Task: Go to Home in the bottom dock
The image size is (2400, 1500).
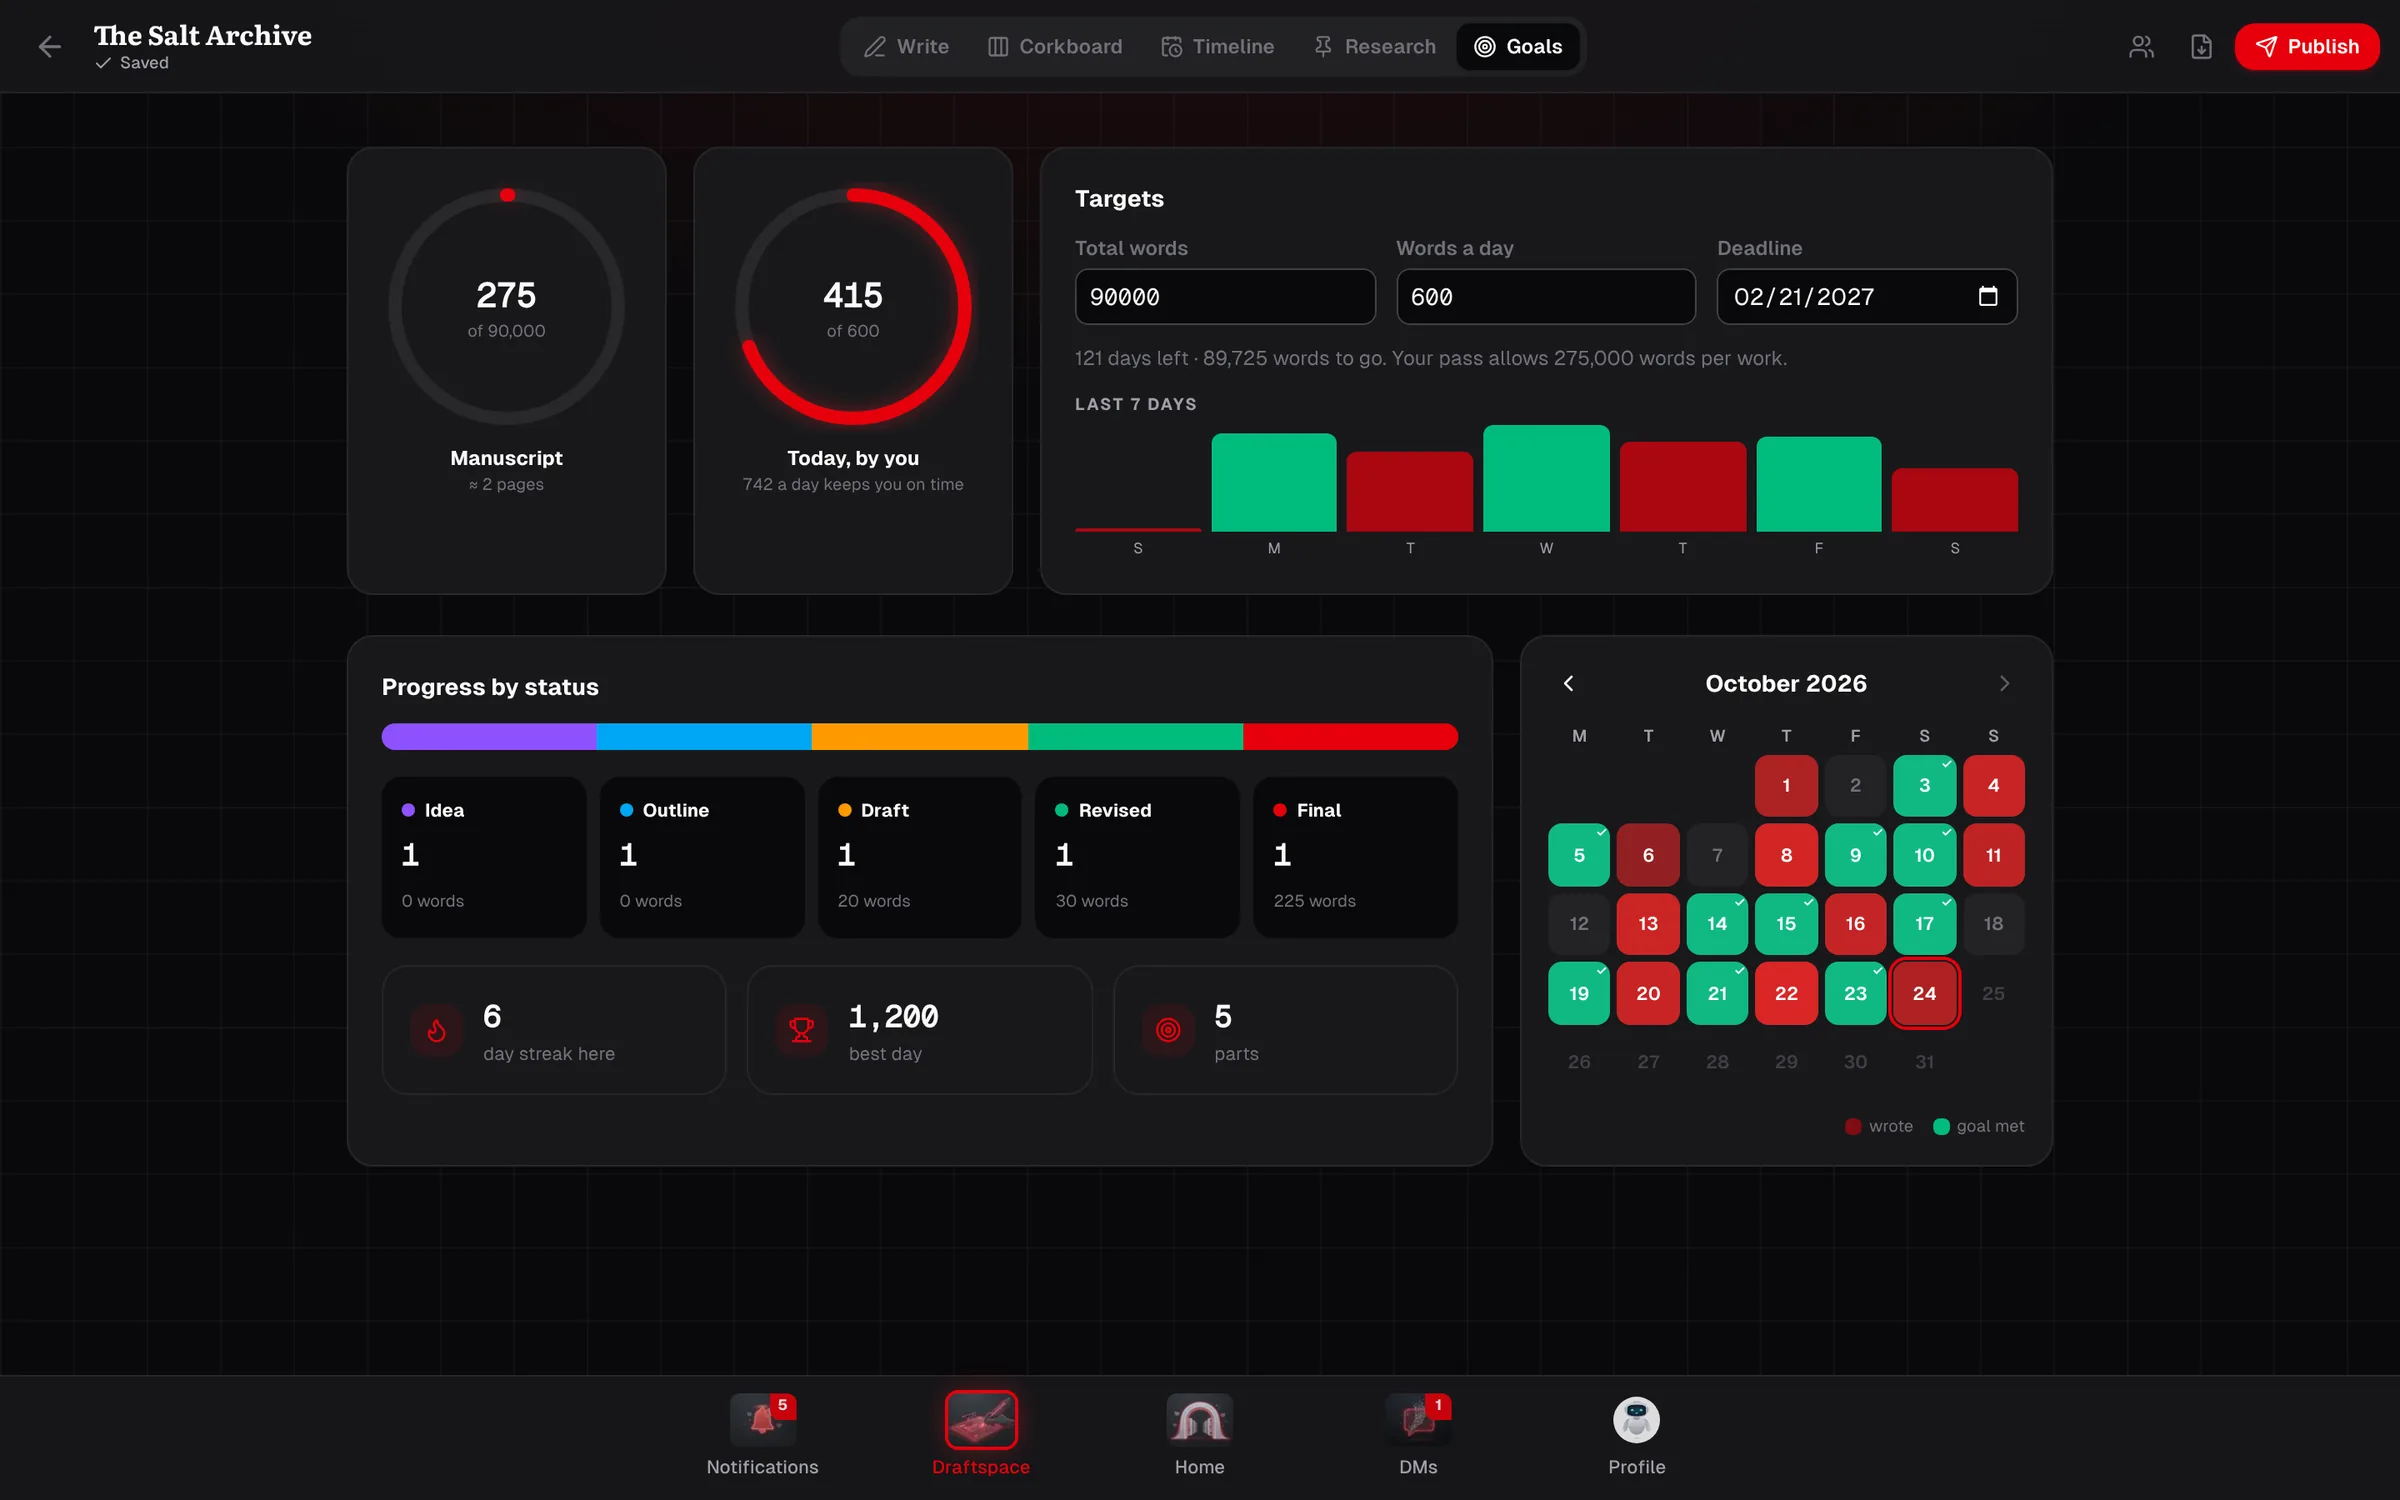Action: [x=1199, y=1436]
